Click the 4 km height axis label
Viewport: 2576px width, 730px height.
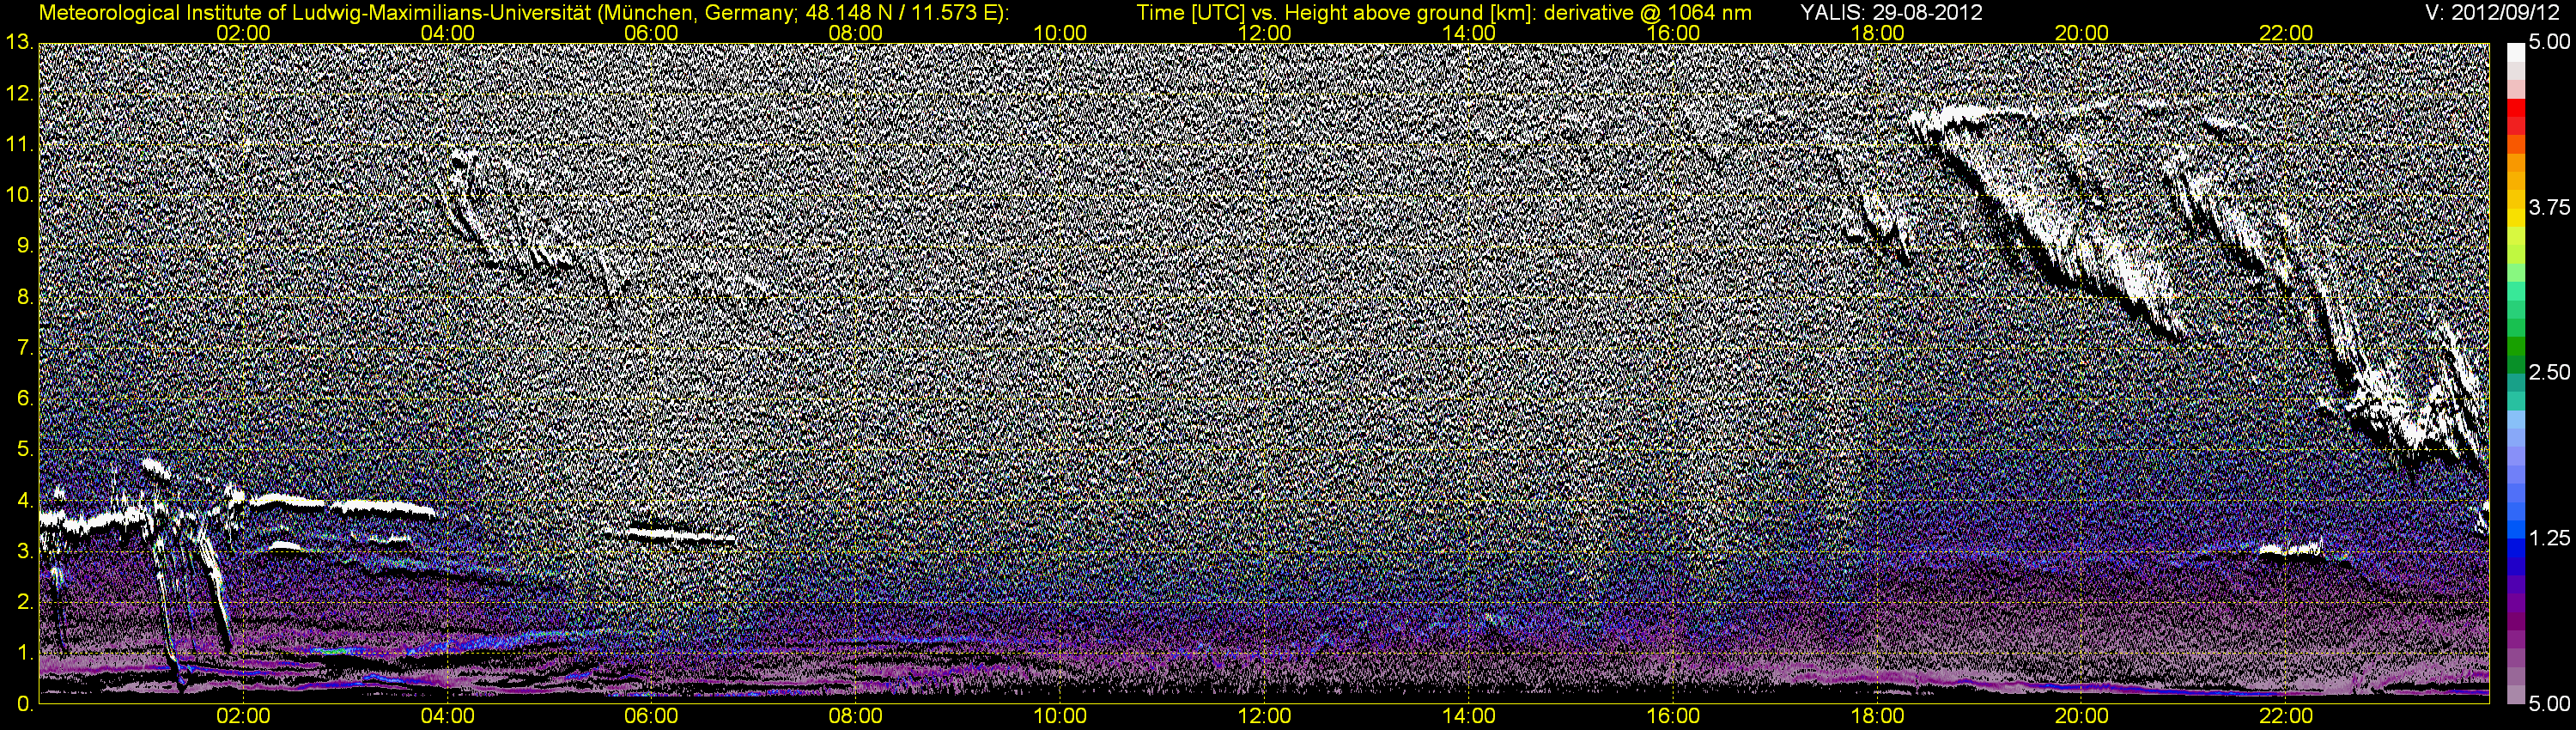(x=24, y=501)
